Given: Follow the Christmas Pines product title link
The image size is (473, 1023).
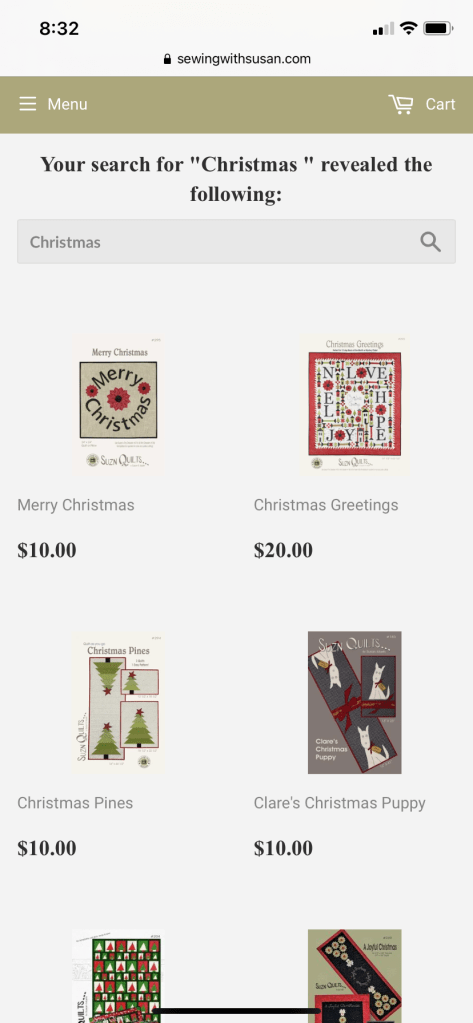Looking at the screenshot, I should click(x=75, y=803).
